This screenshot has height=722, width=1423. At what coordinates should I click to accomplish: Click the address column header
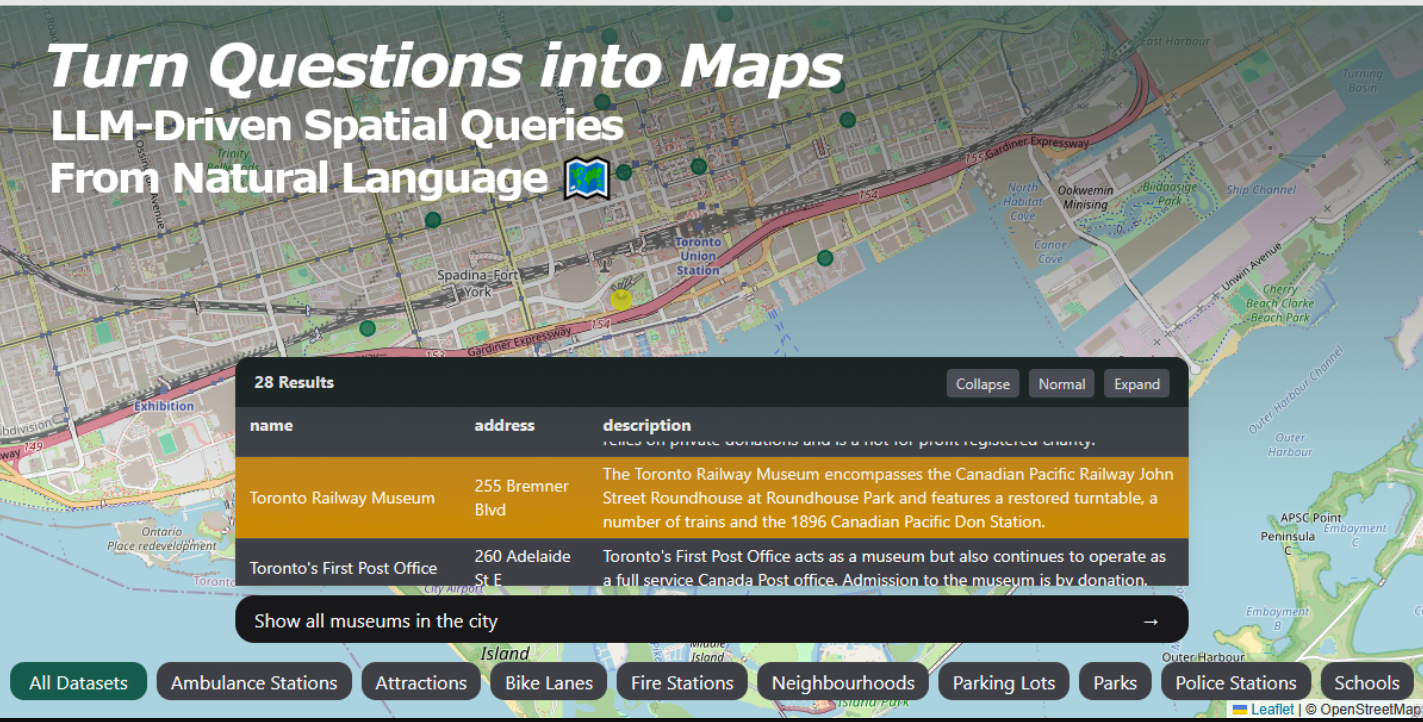pos(505,425)
